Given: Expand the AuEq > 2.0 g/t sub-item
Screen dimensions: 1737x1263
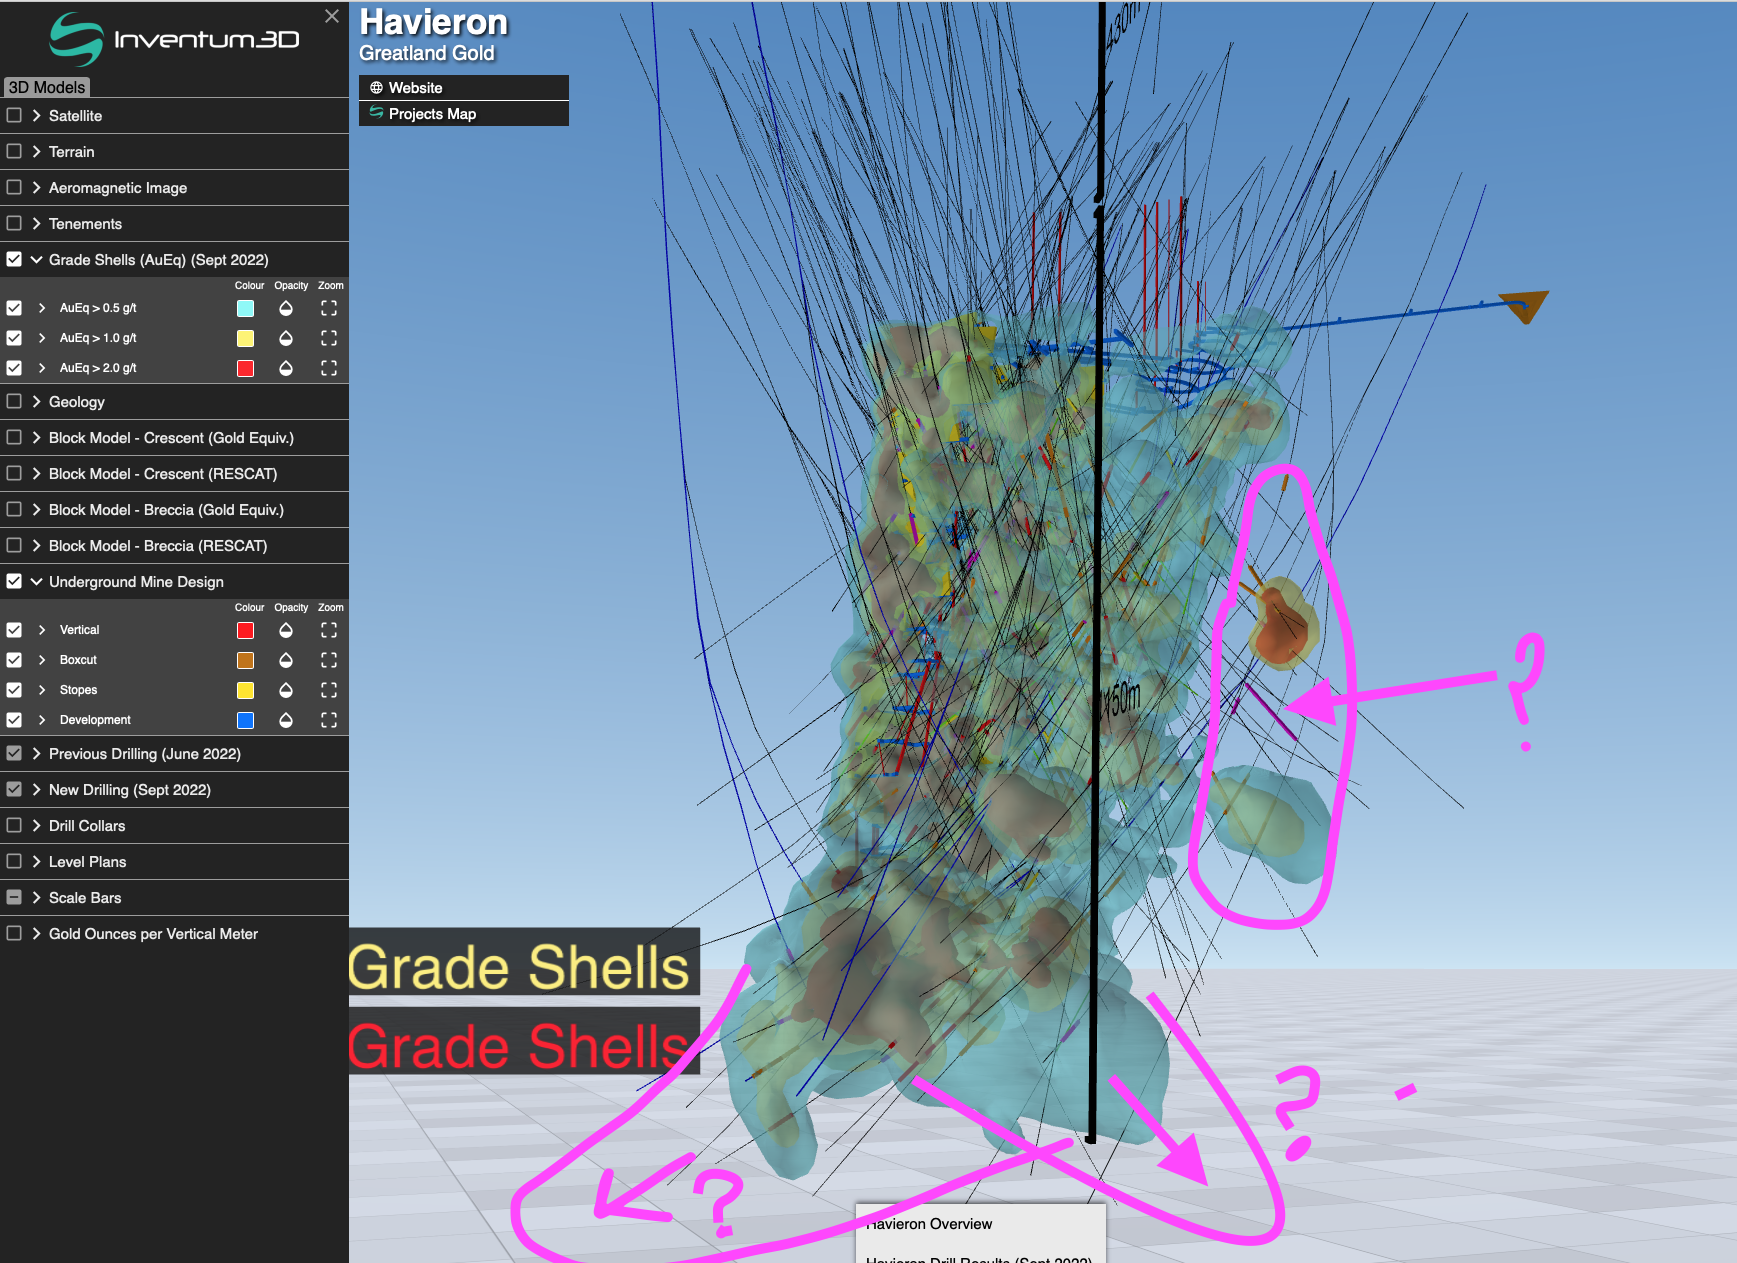Looking at the screenshot, I should pos(42,368).
